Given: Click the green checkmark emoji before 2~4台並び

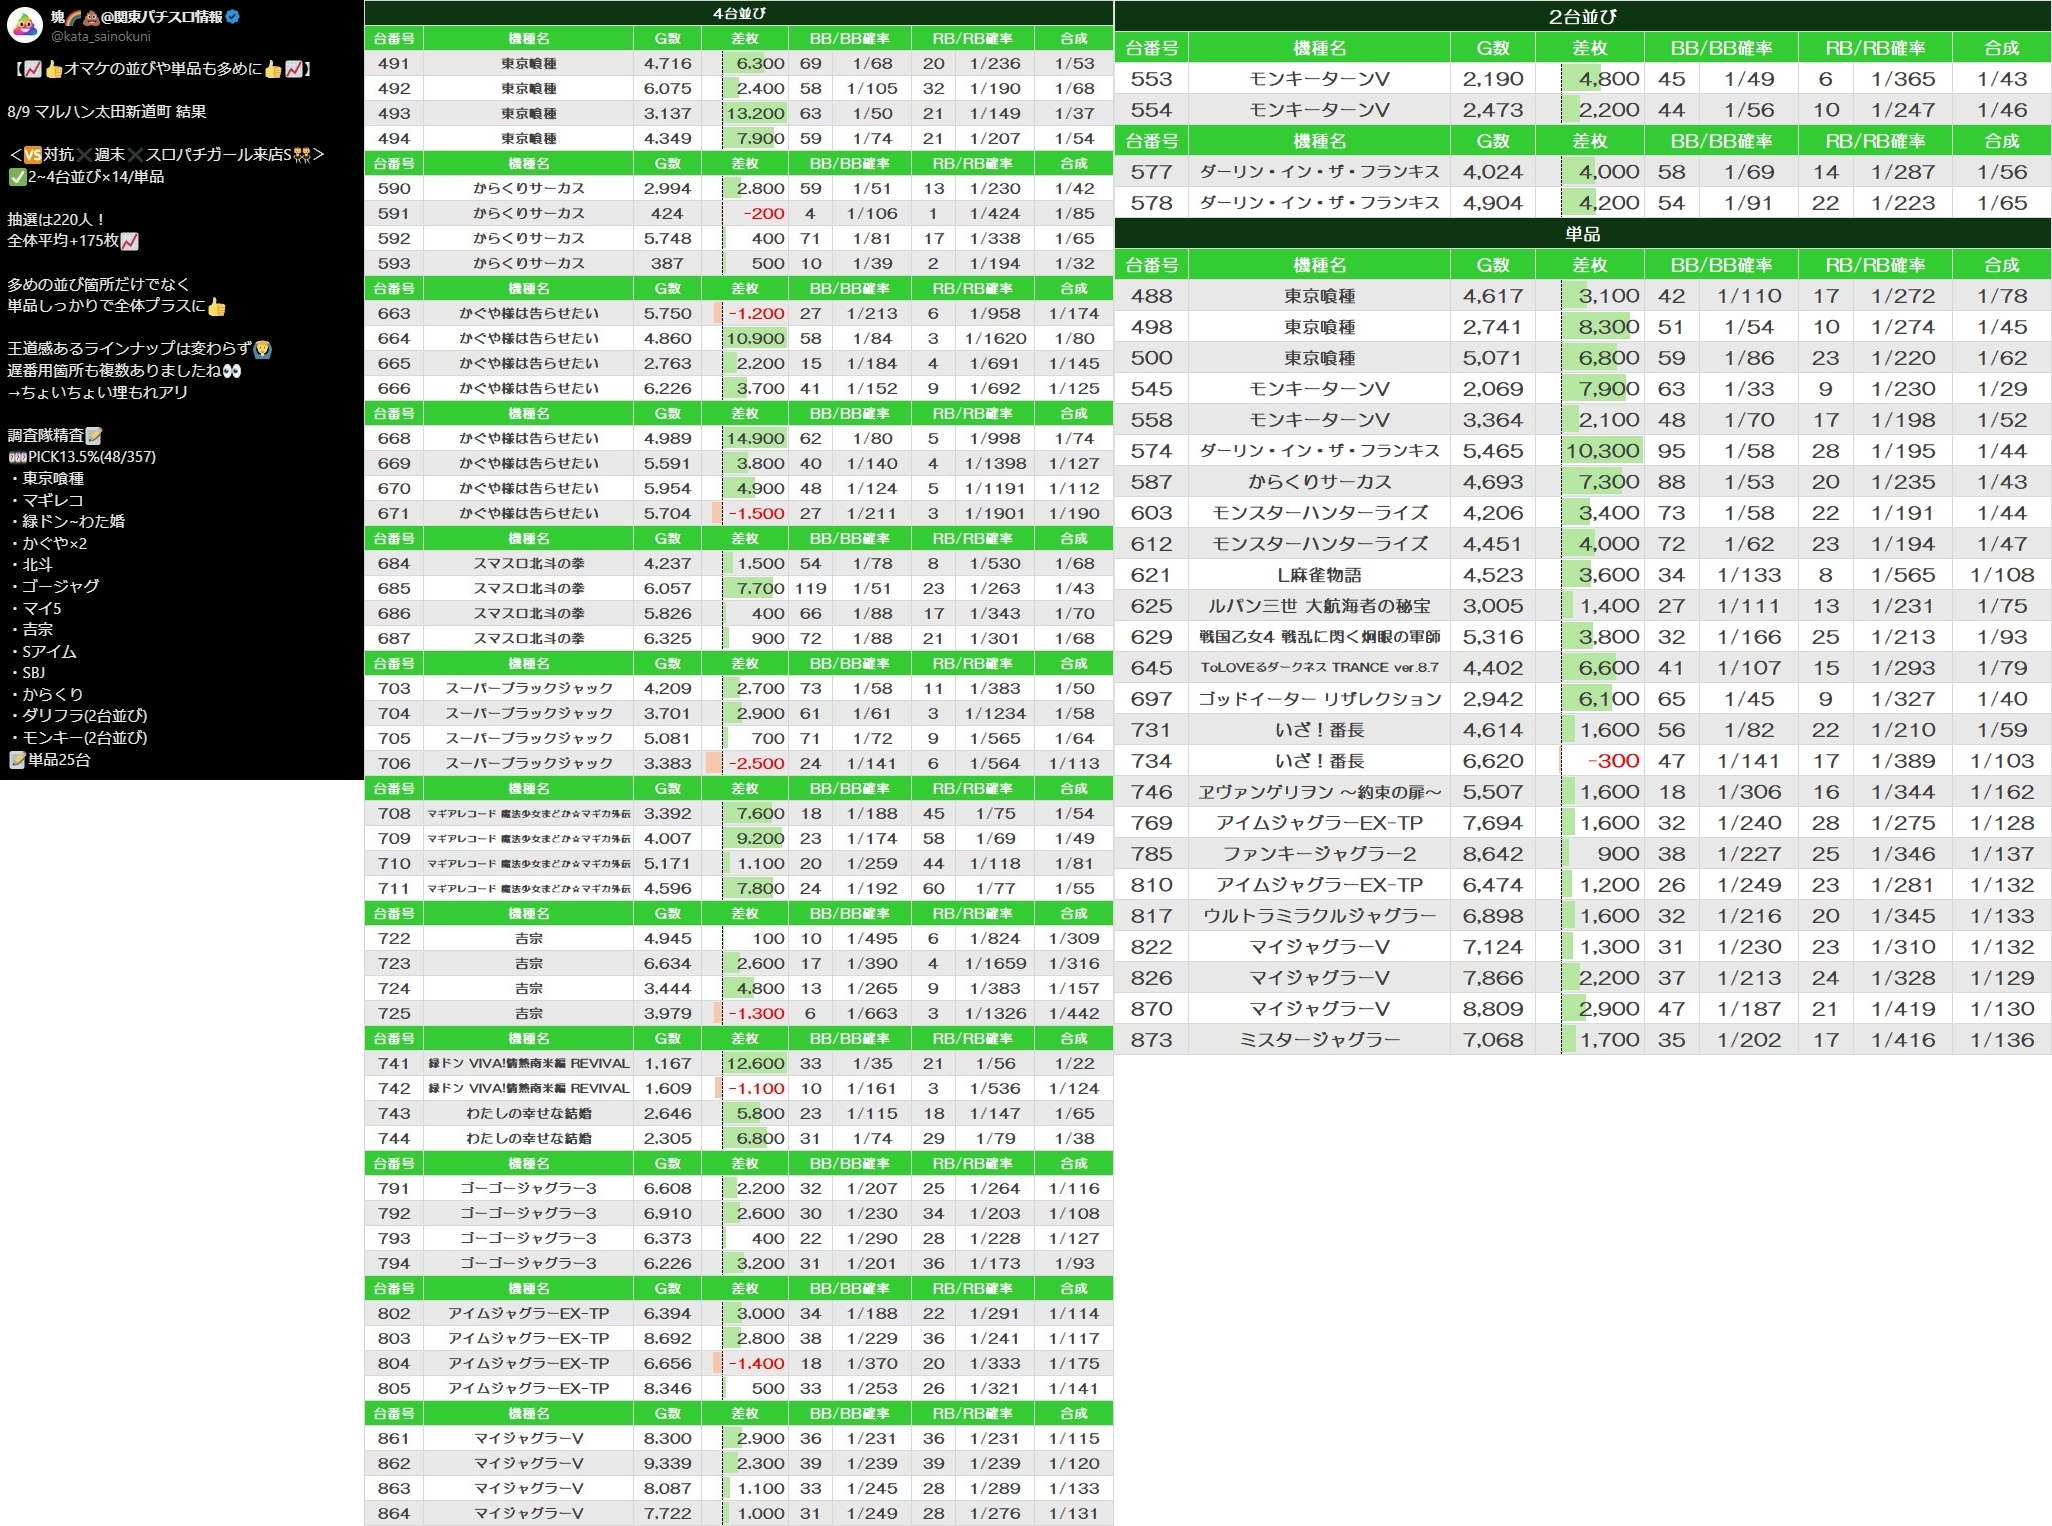Looking at the screenshot, I should [x=16, y=177].
